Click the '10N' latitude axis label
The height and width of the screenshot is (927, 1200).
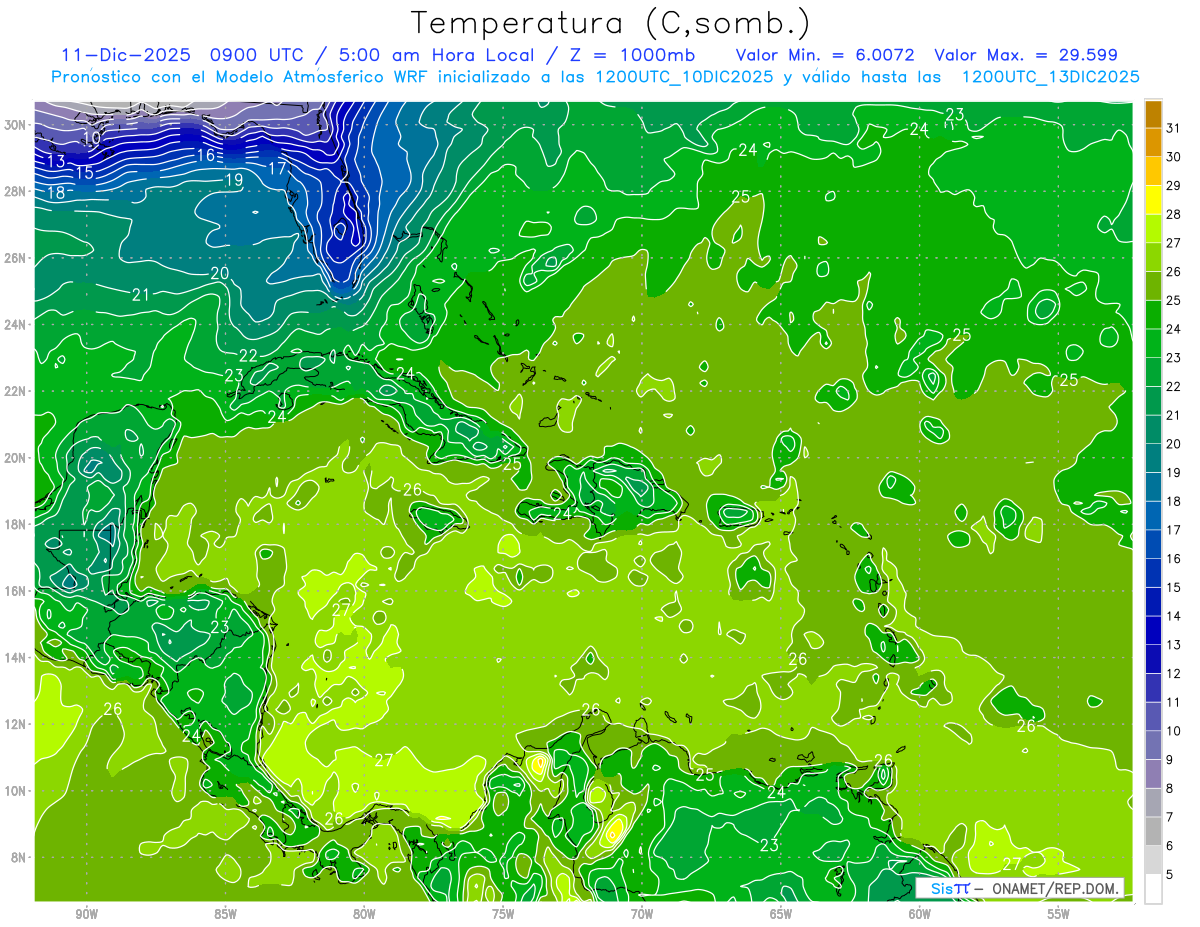pos(15,791)
